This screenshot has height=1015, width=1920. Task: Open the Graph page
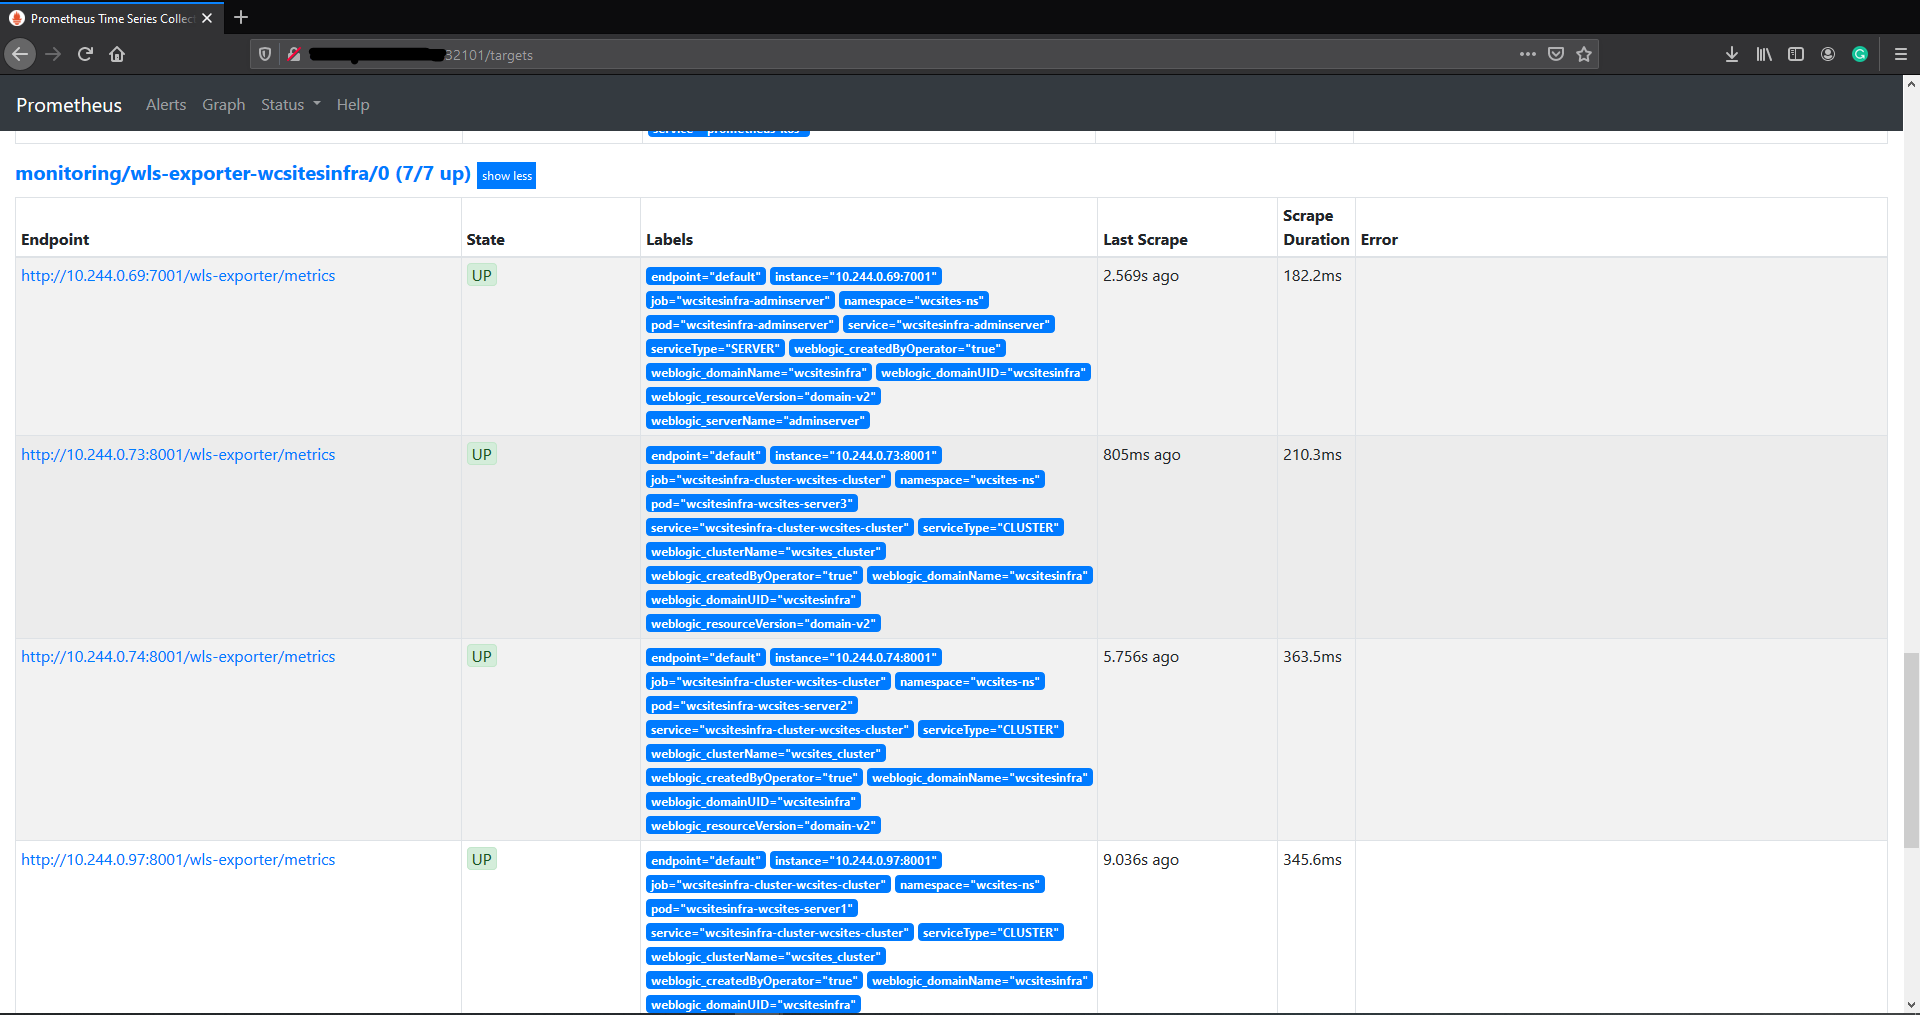coord(223,105)
